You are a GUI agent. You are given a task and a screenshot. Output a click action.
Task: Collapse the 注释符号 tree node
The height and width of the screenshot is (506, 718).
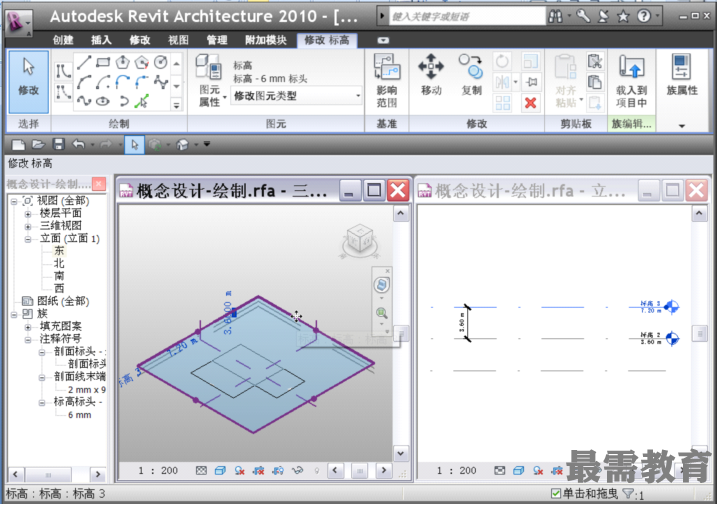coord(28,339)
